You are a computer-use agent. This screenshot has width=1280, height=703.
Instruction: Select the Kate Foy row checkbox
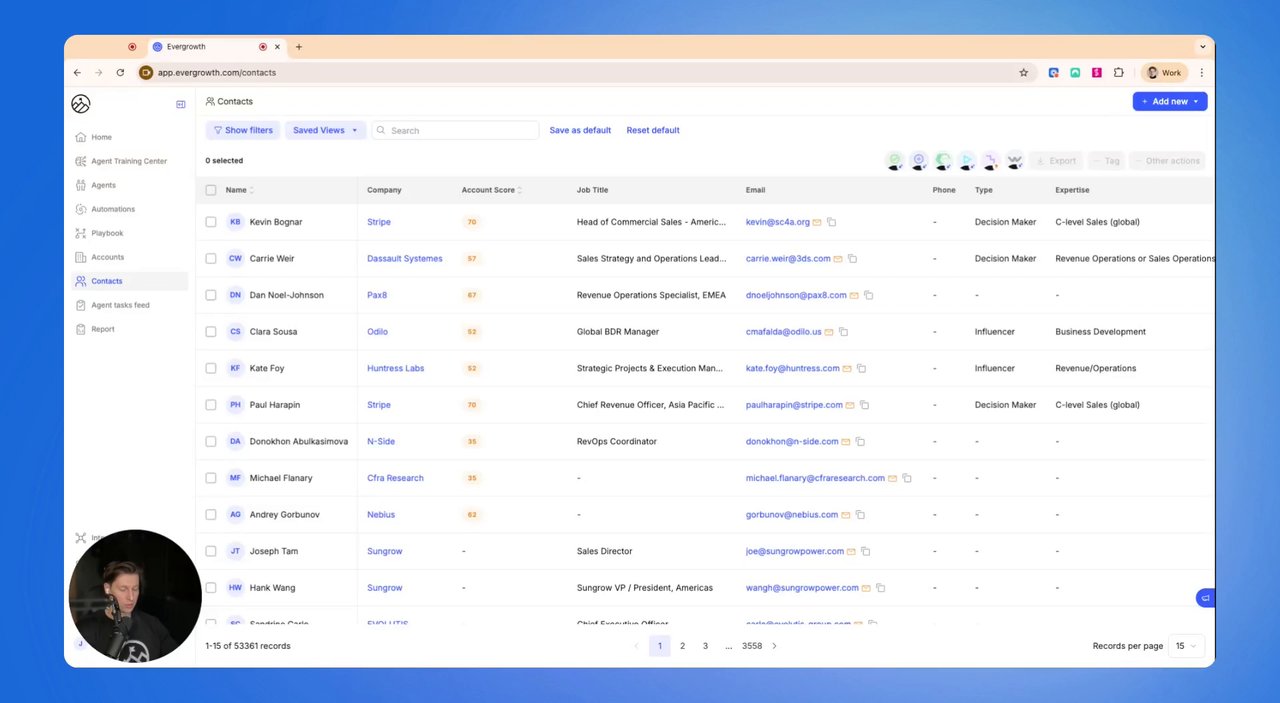211,368
